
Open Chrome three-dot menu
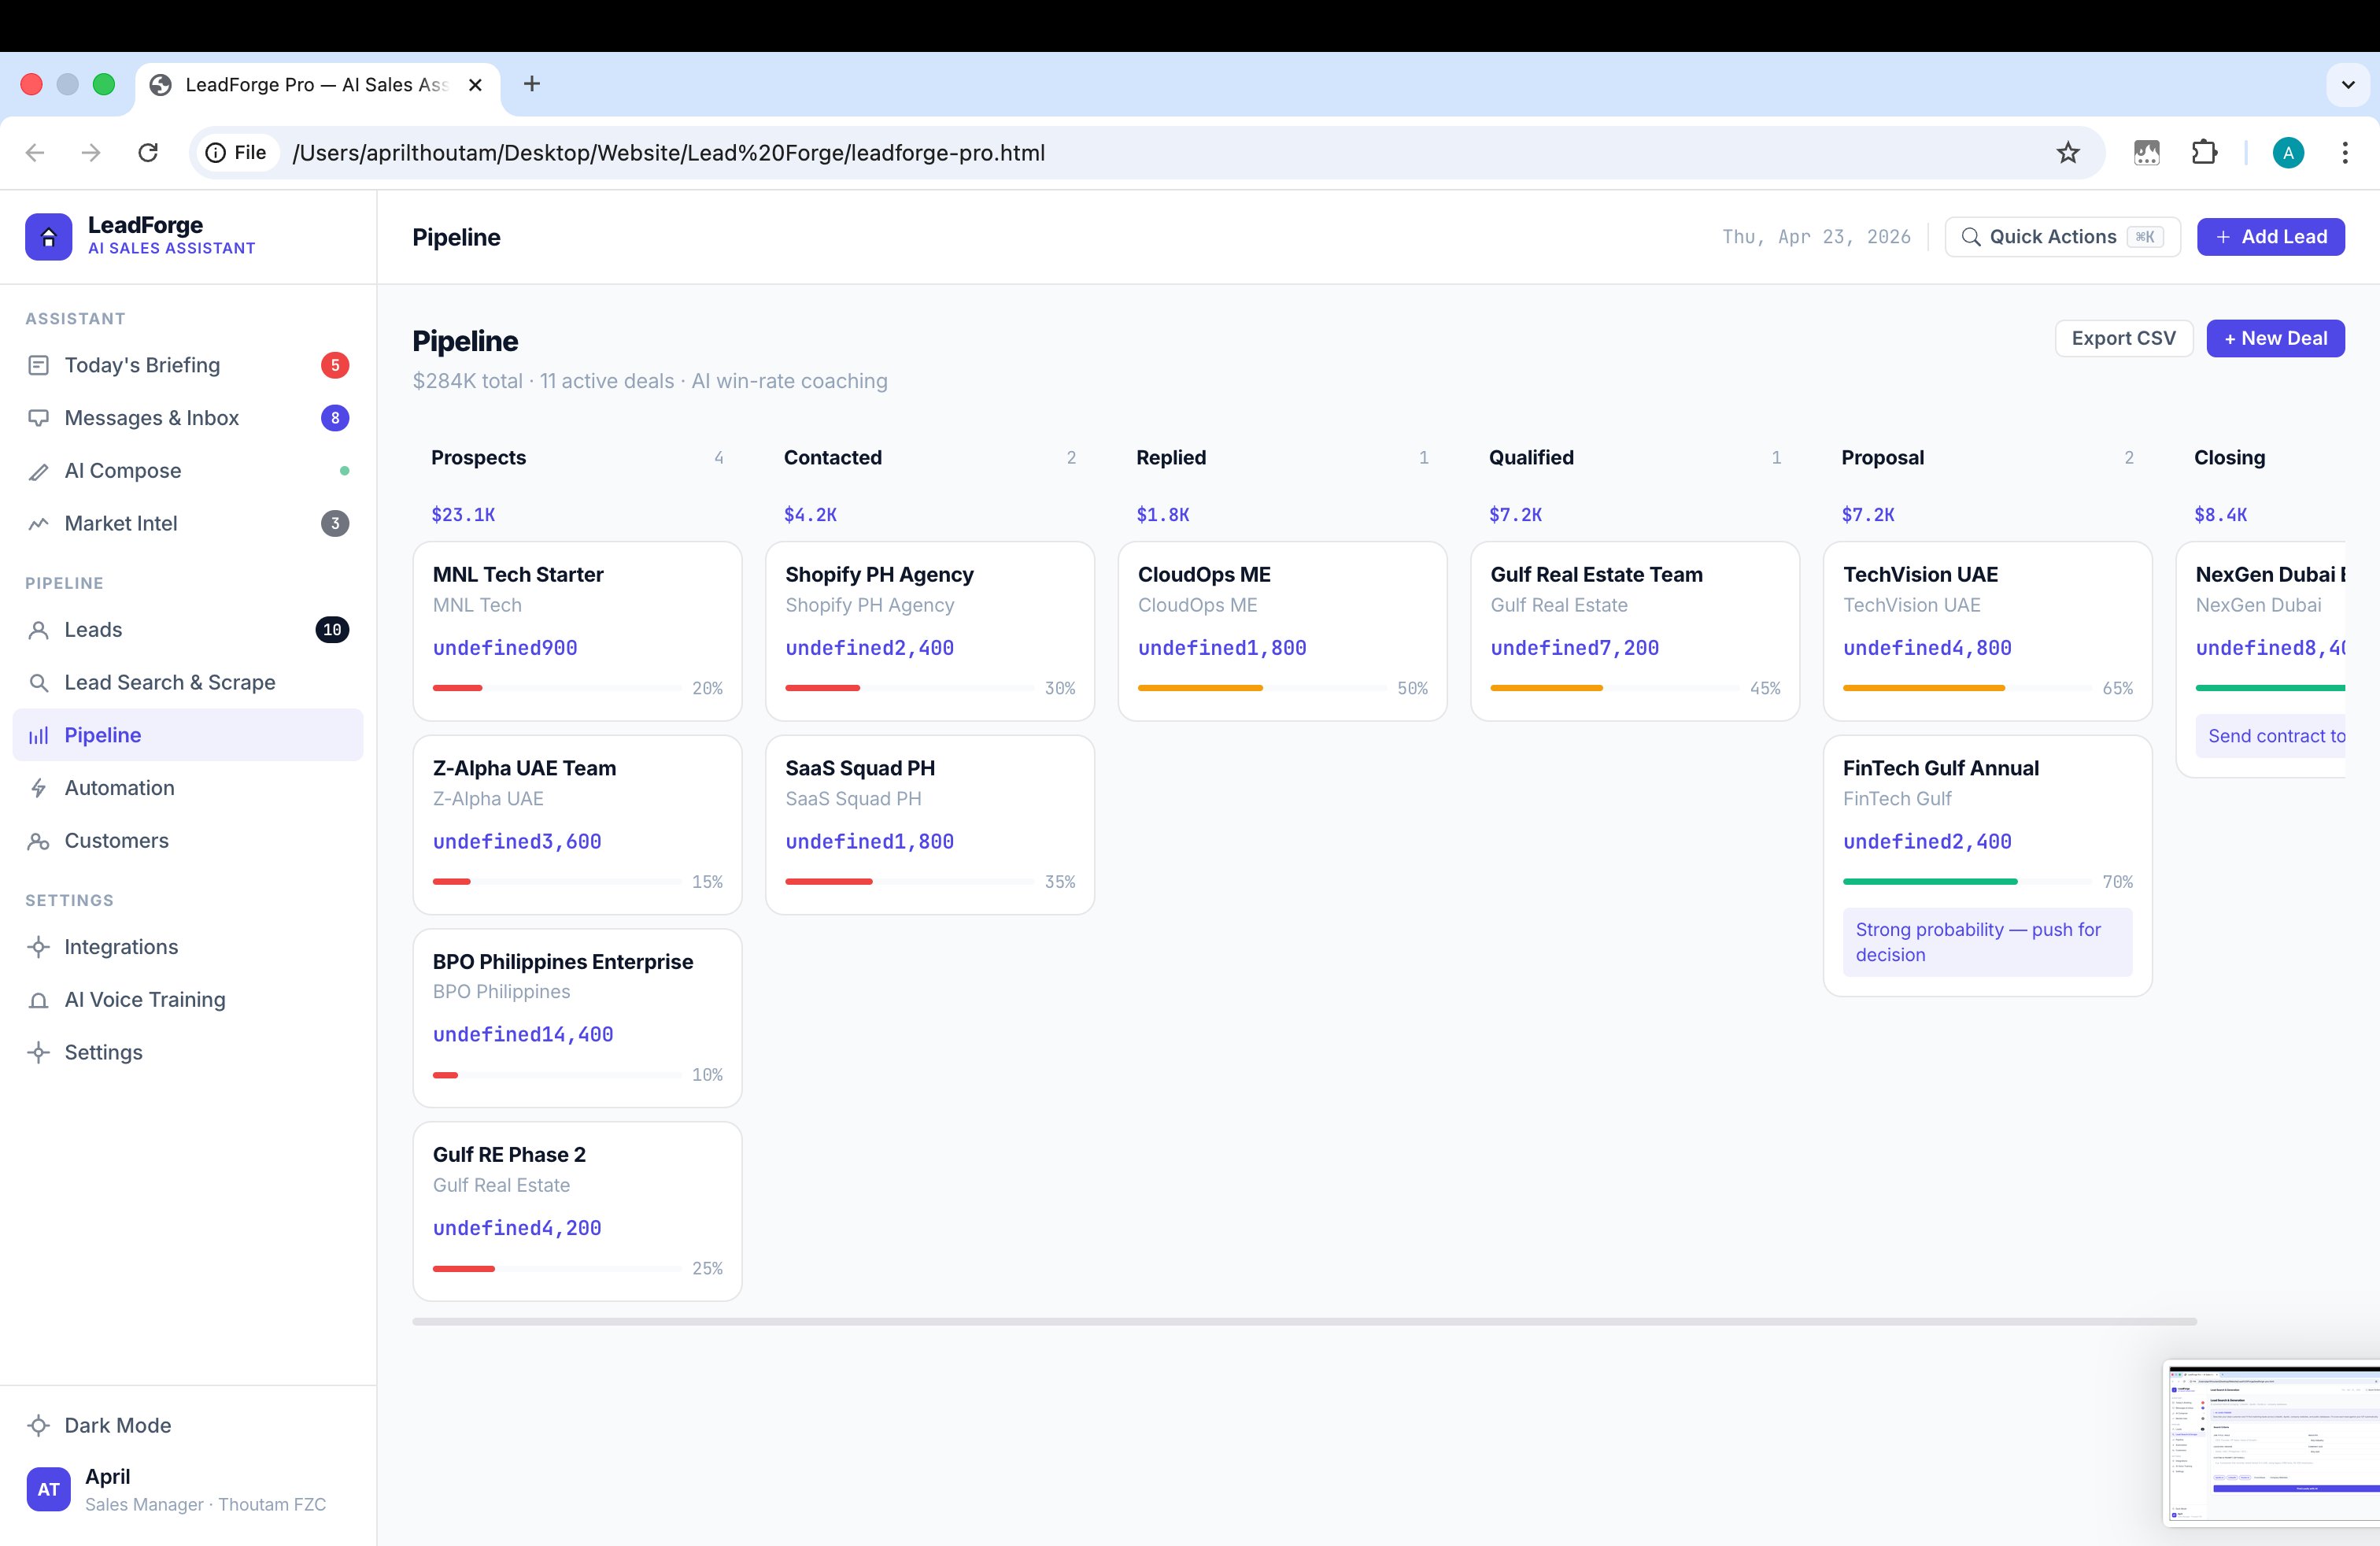point(2344,153)
